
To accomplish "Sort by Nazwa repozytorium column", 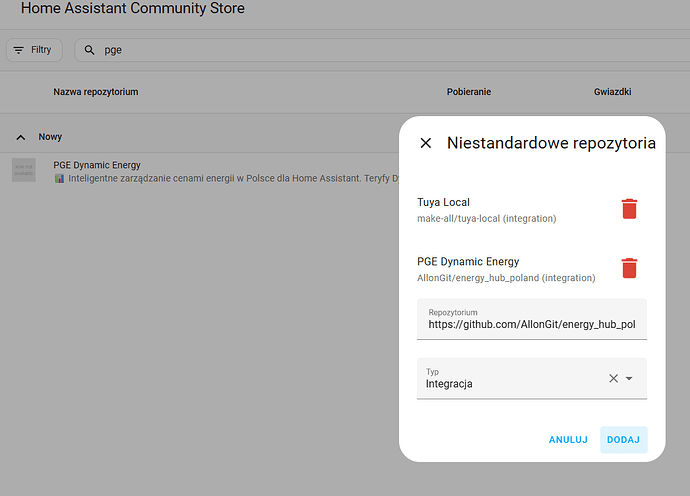I will 95,92.
